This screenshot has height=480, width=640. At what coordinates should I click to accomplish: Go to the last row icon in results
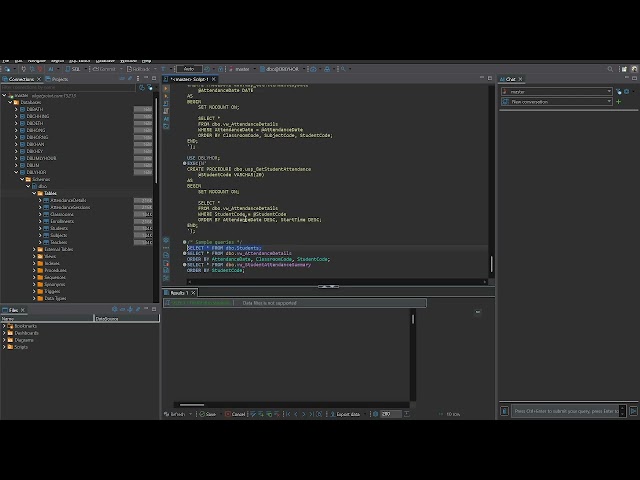tap(311, 414)
